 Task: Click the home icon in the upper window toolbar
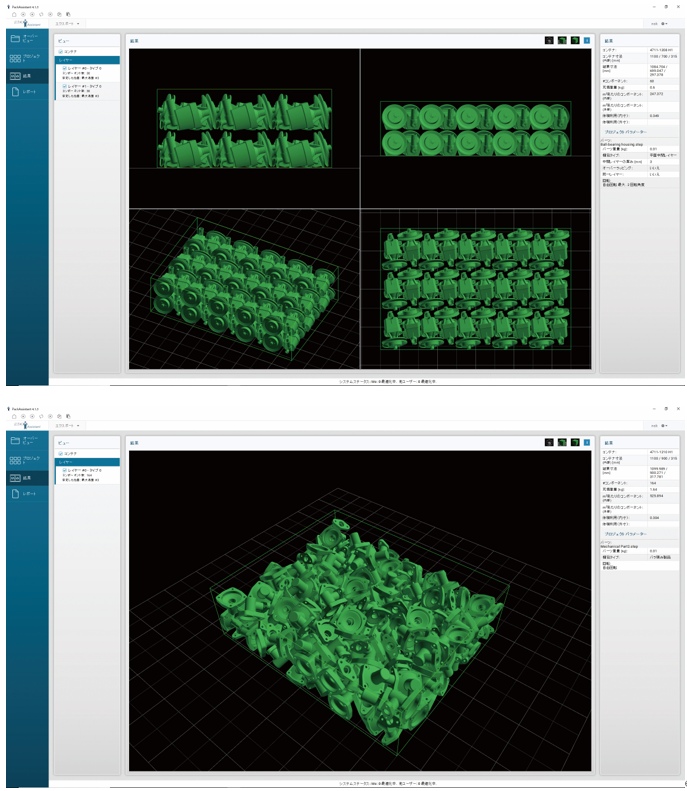12,13
